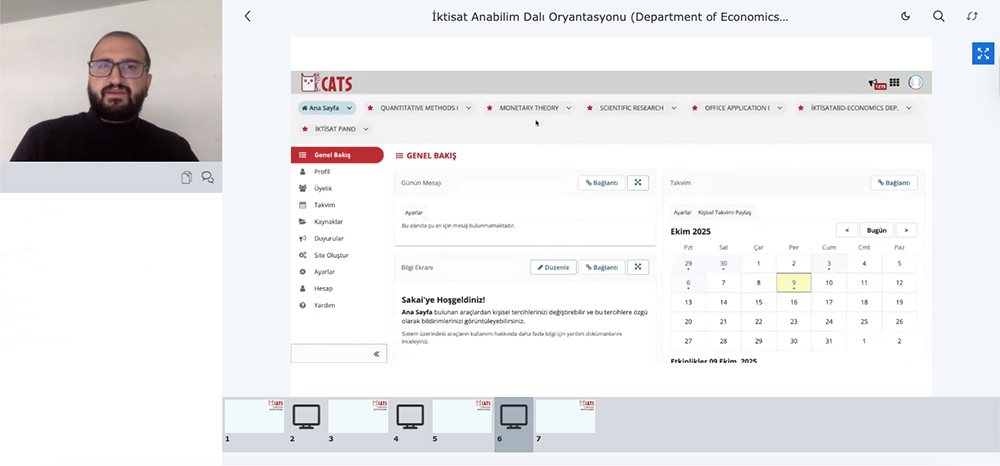Click the back arrow in viewer header
1000x466 pixels.
pyautogui.click(x=248, y=16)
